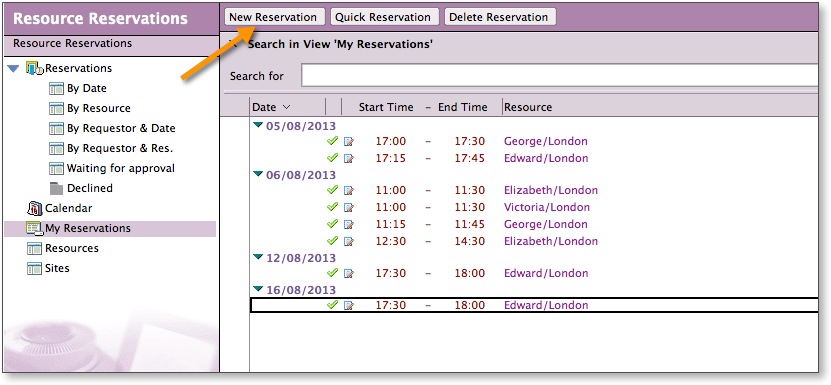Click the Sites view icon
Image resolution: width=831 pixels, height=385 pixels.
34,268
